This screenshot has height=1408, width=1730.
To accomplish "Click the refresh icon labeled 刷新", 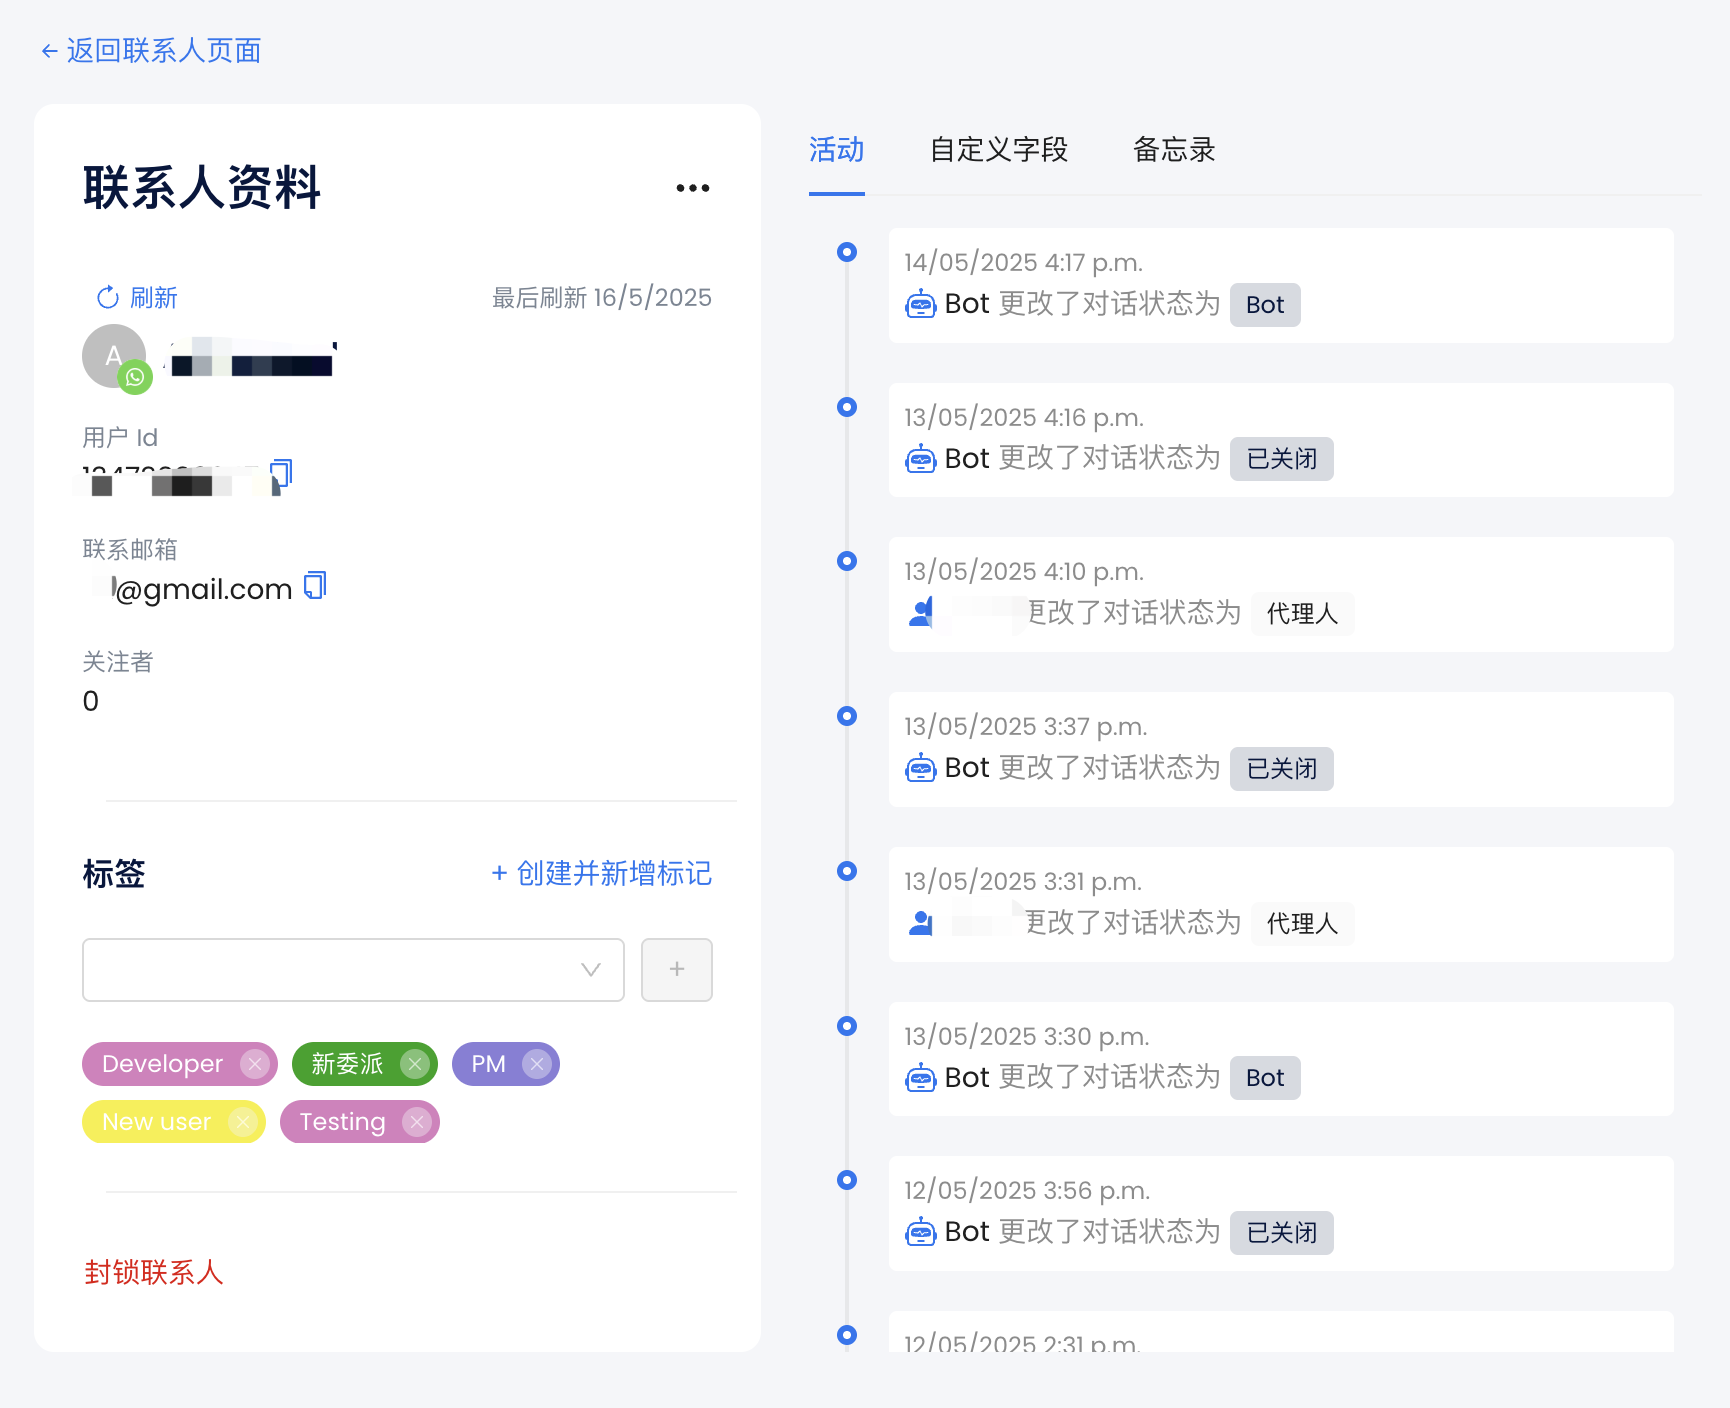I will pyautogui.click(x=108, y=298).
